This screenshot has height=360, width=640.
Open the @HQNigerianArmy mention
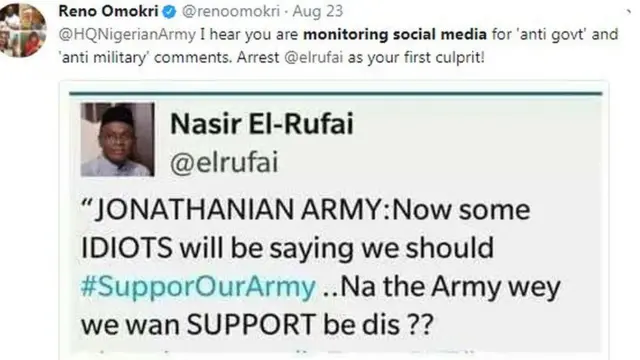point(127,35)
